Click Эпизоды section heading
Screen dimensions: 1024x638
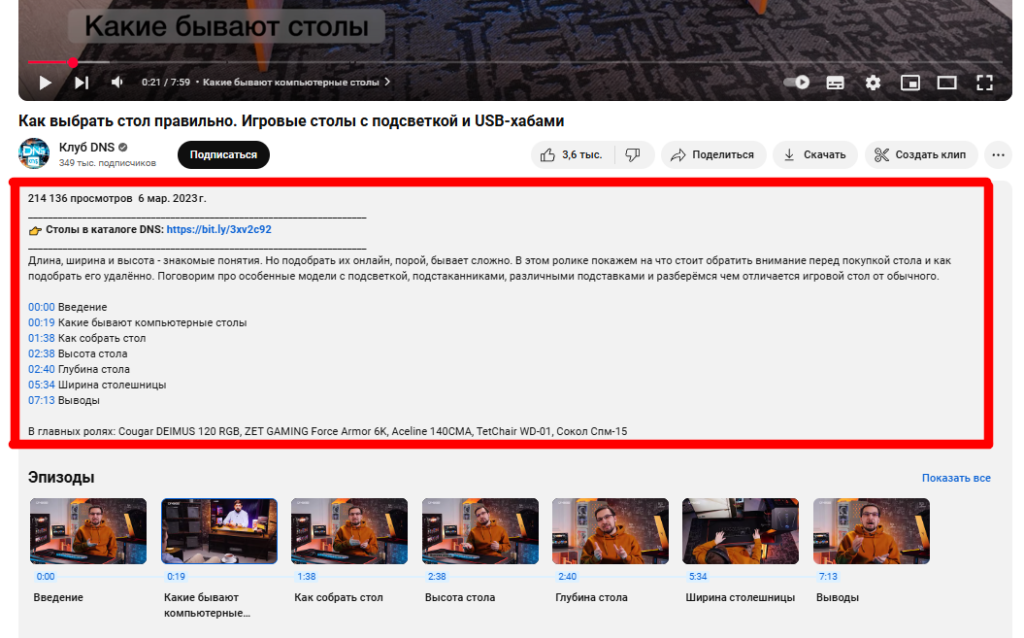(x=61, y=477)
